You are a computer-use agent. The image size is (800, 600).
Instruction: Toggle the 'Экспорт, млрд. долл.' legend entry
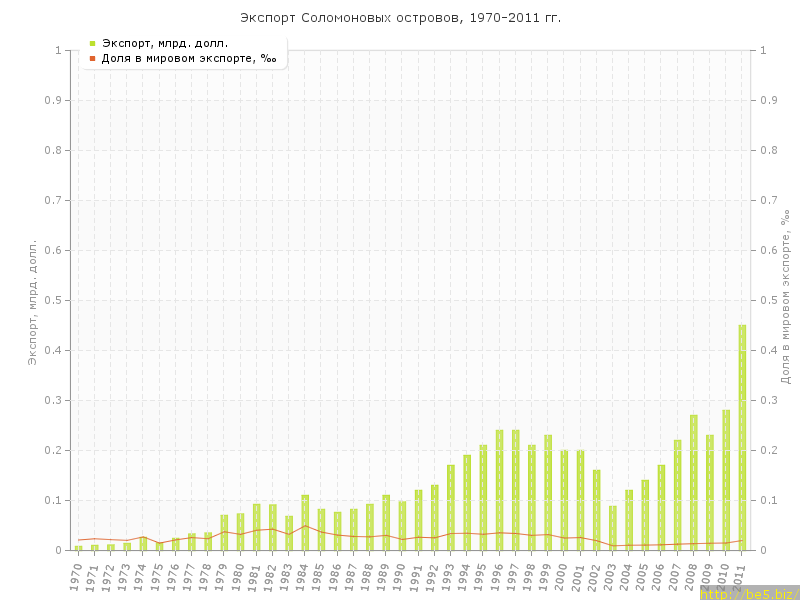[164, 43]
